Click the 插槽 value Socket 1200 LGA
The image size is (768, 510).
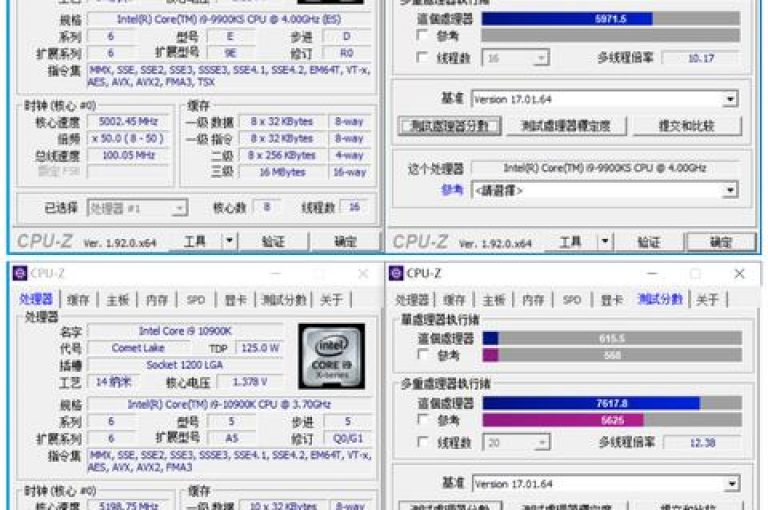click(185, 365)
